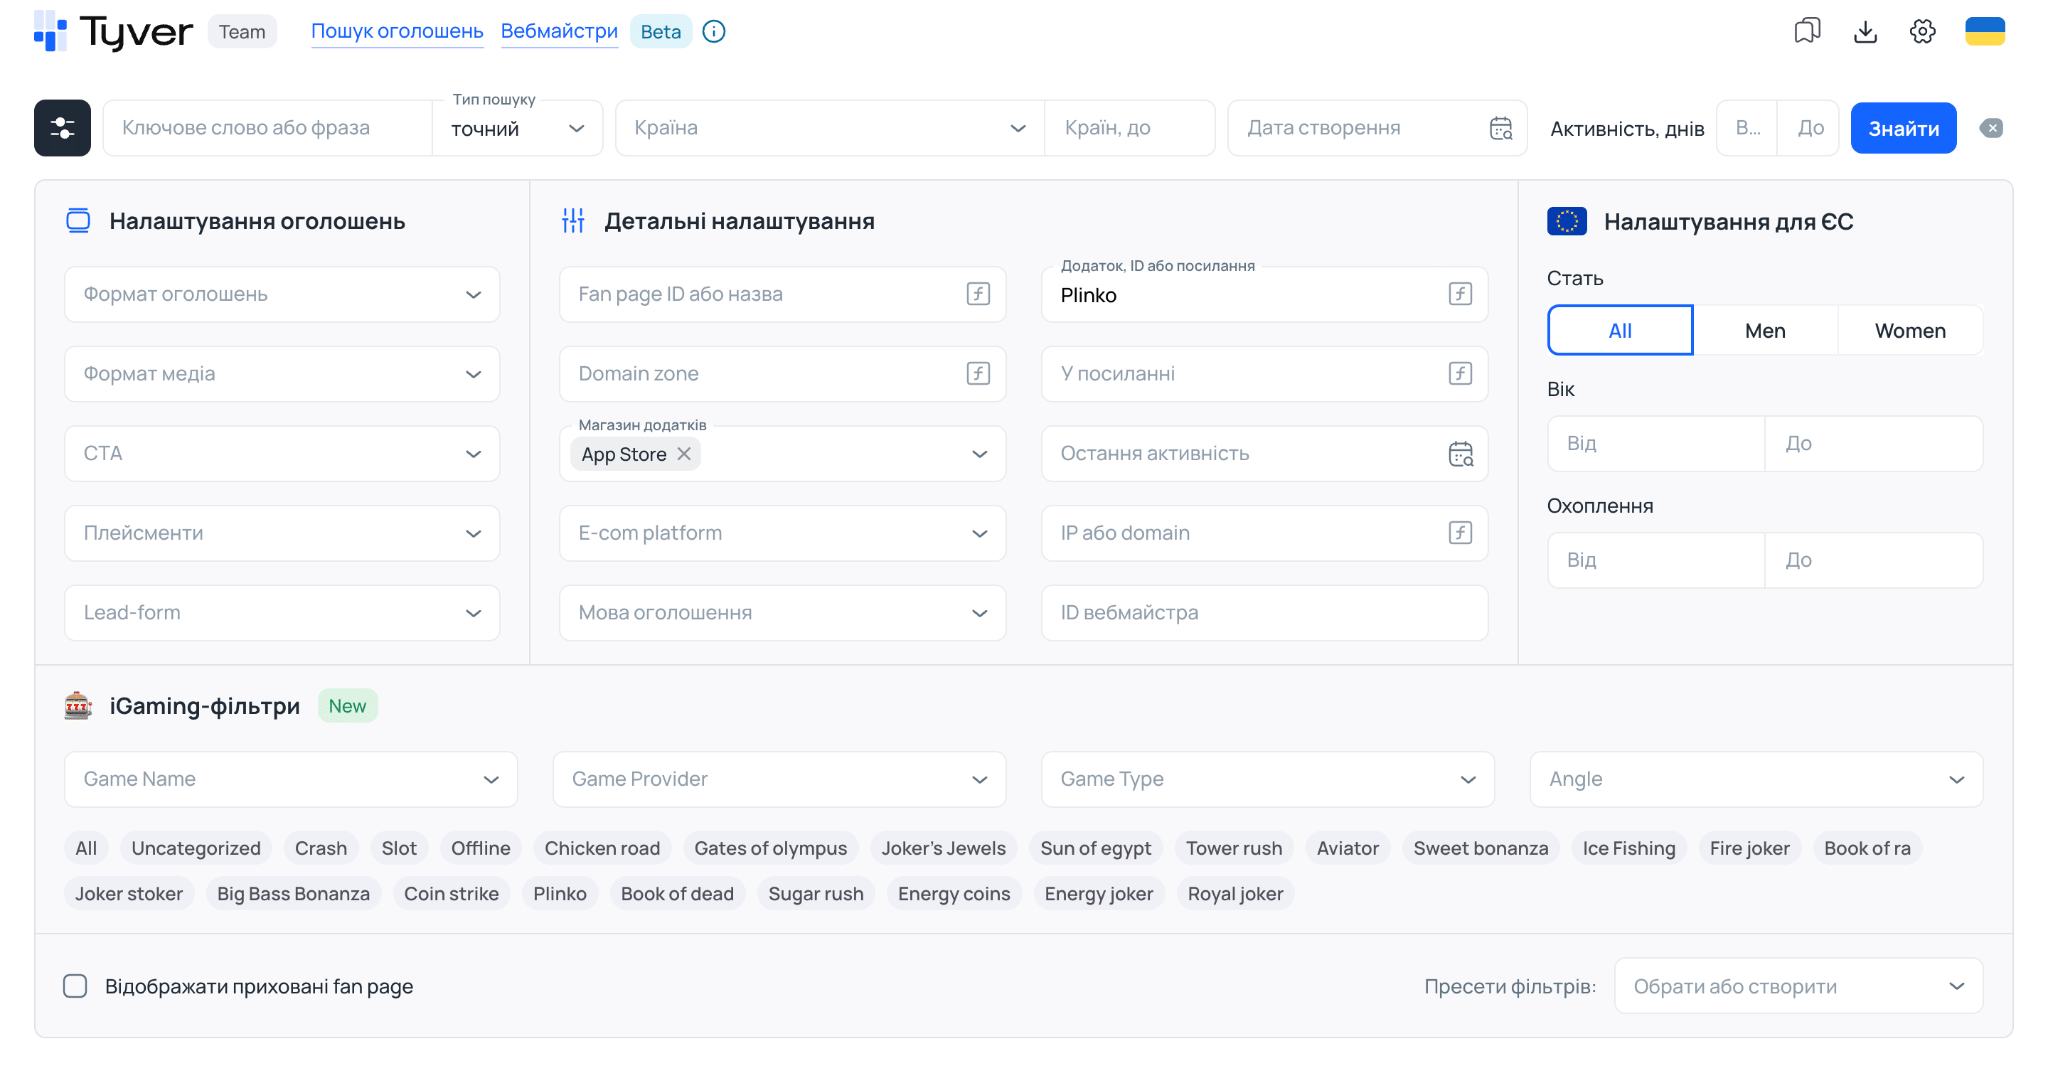Open the Тип пошуку dropdown
Screen dimensions: 2048x1065
pos(517,129)
